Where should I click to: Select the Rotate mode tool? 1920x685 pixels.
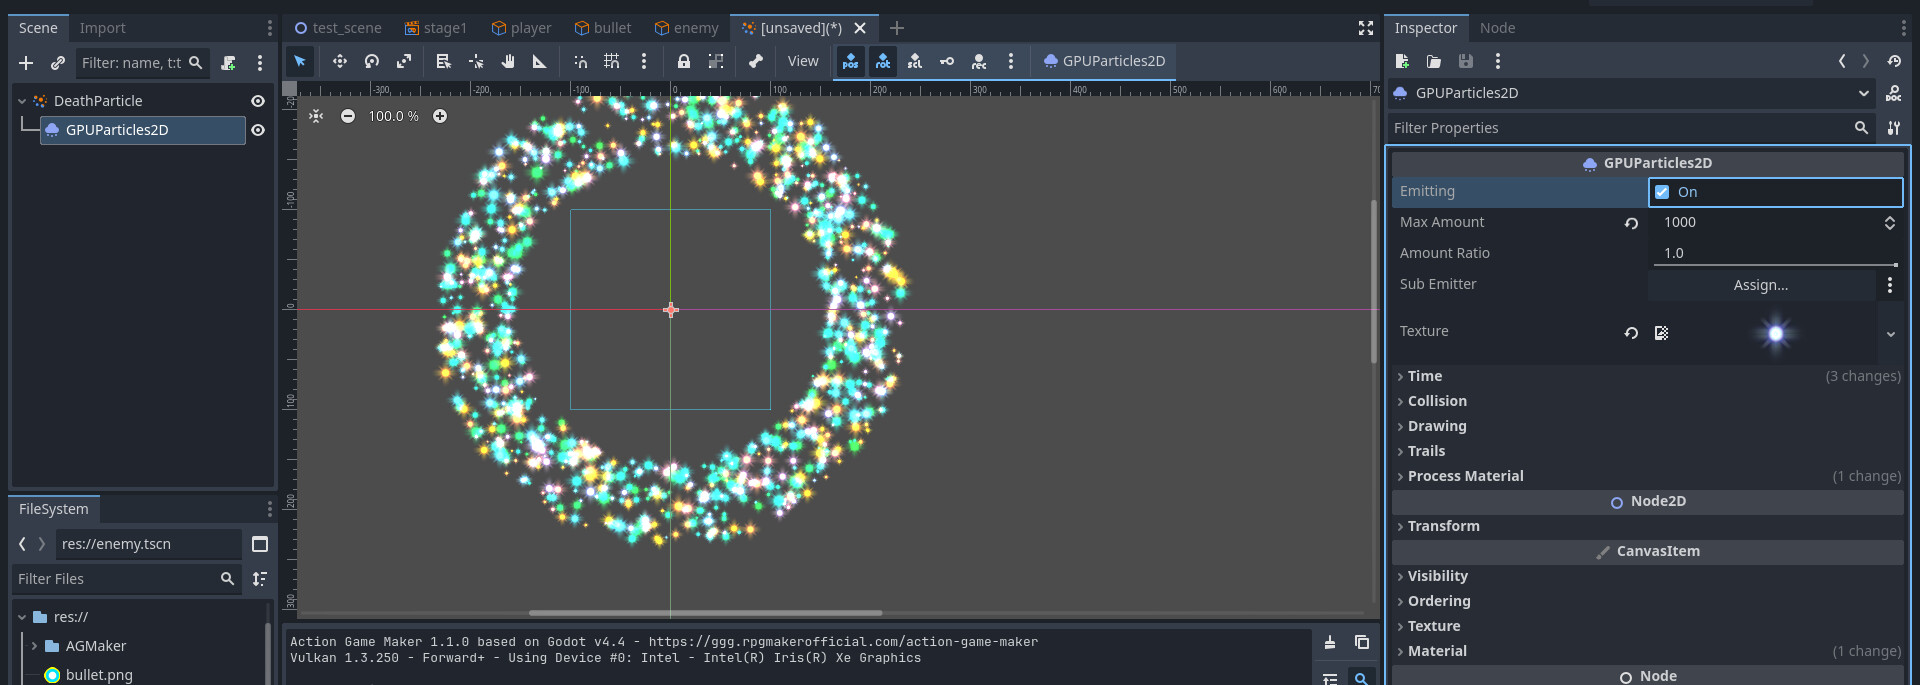click(372, 62)
